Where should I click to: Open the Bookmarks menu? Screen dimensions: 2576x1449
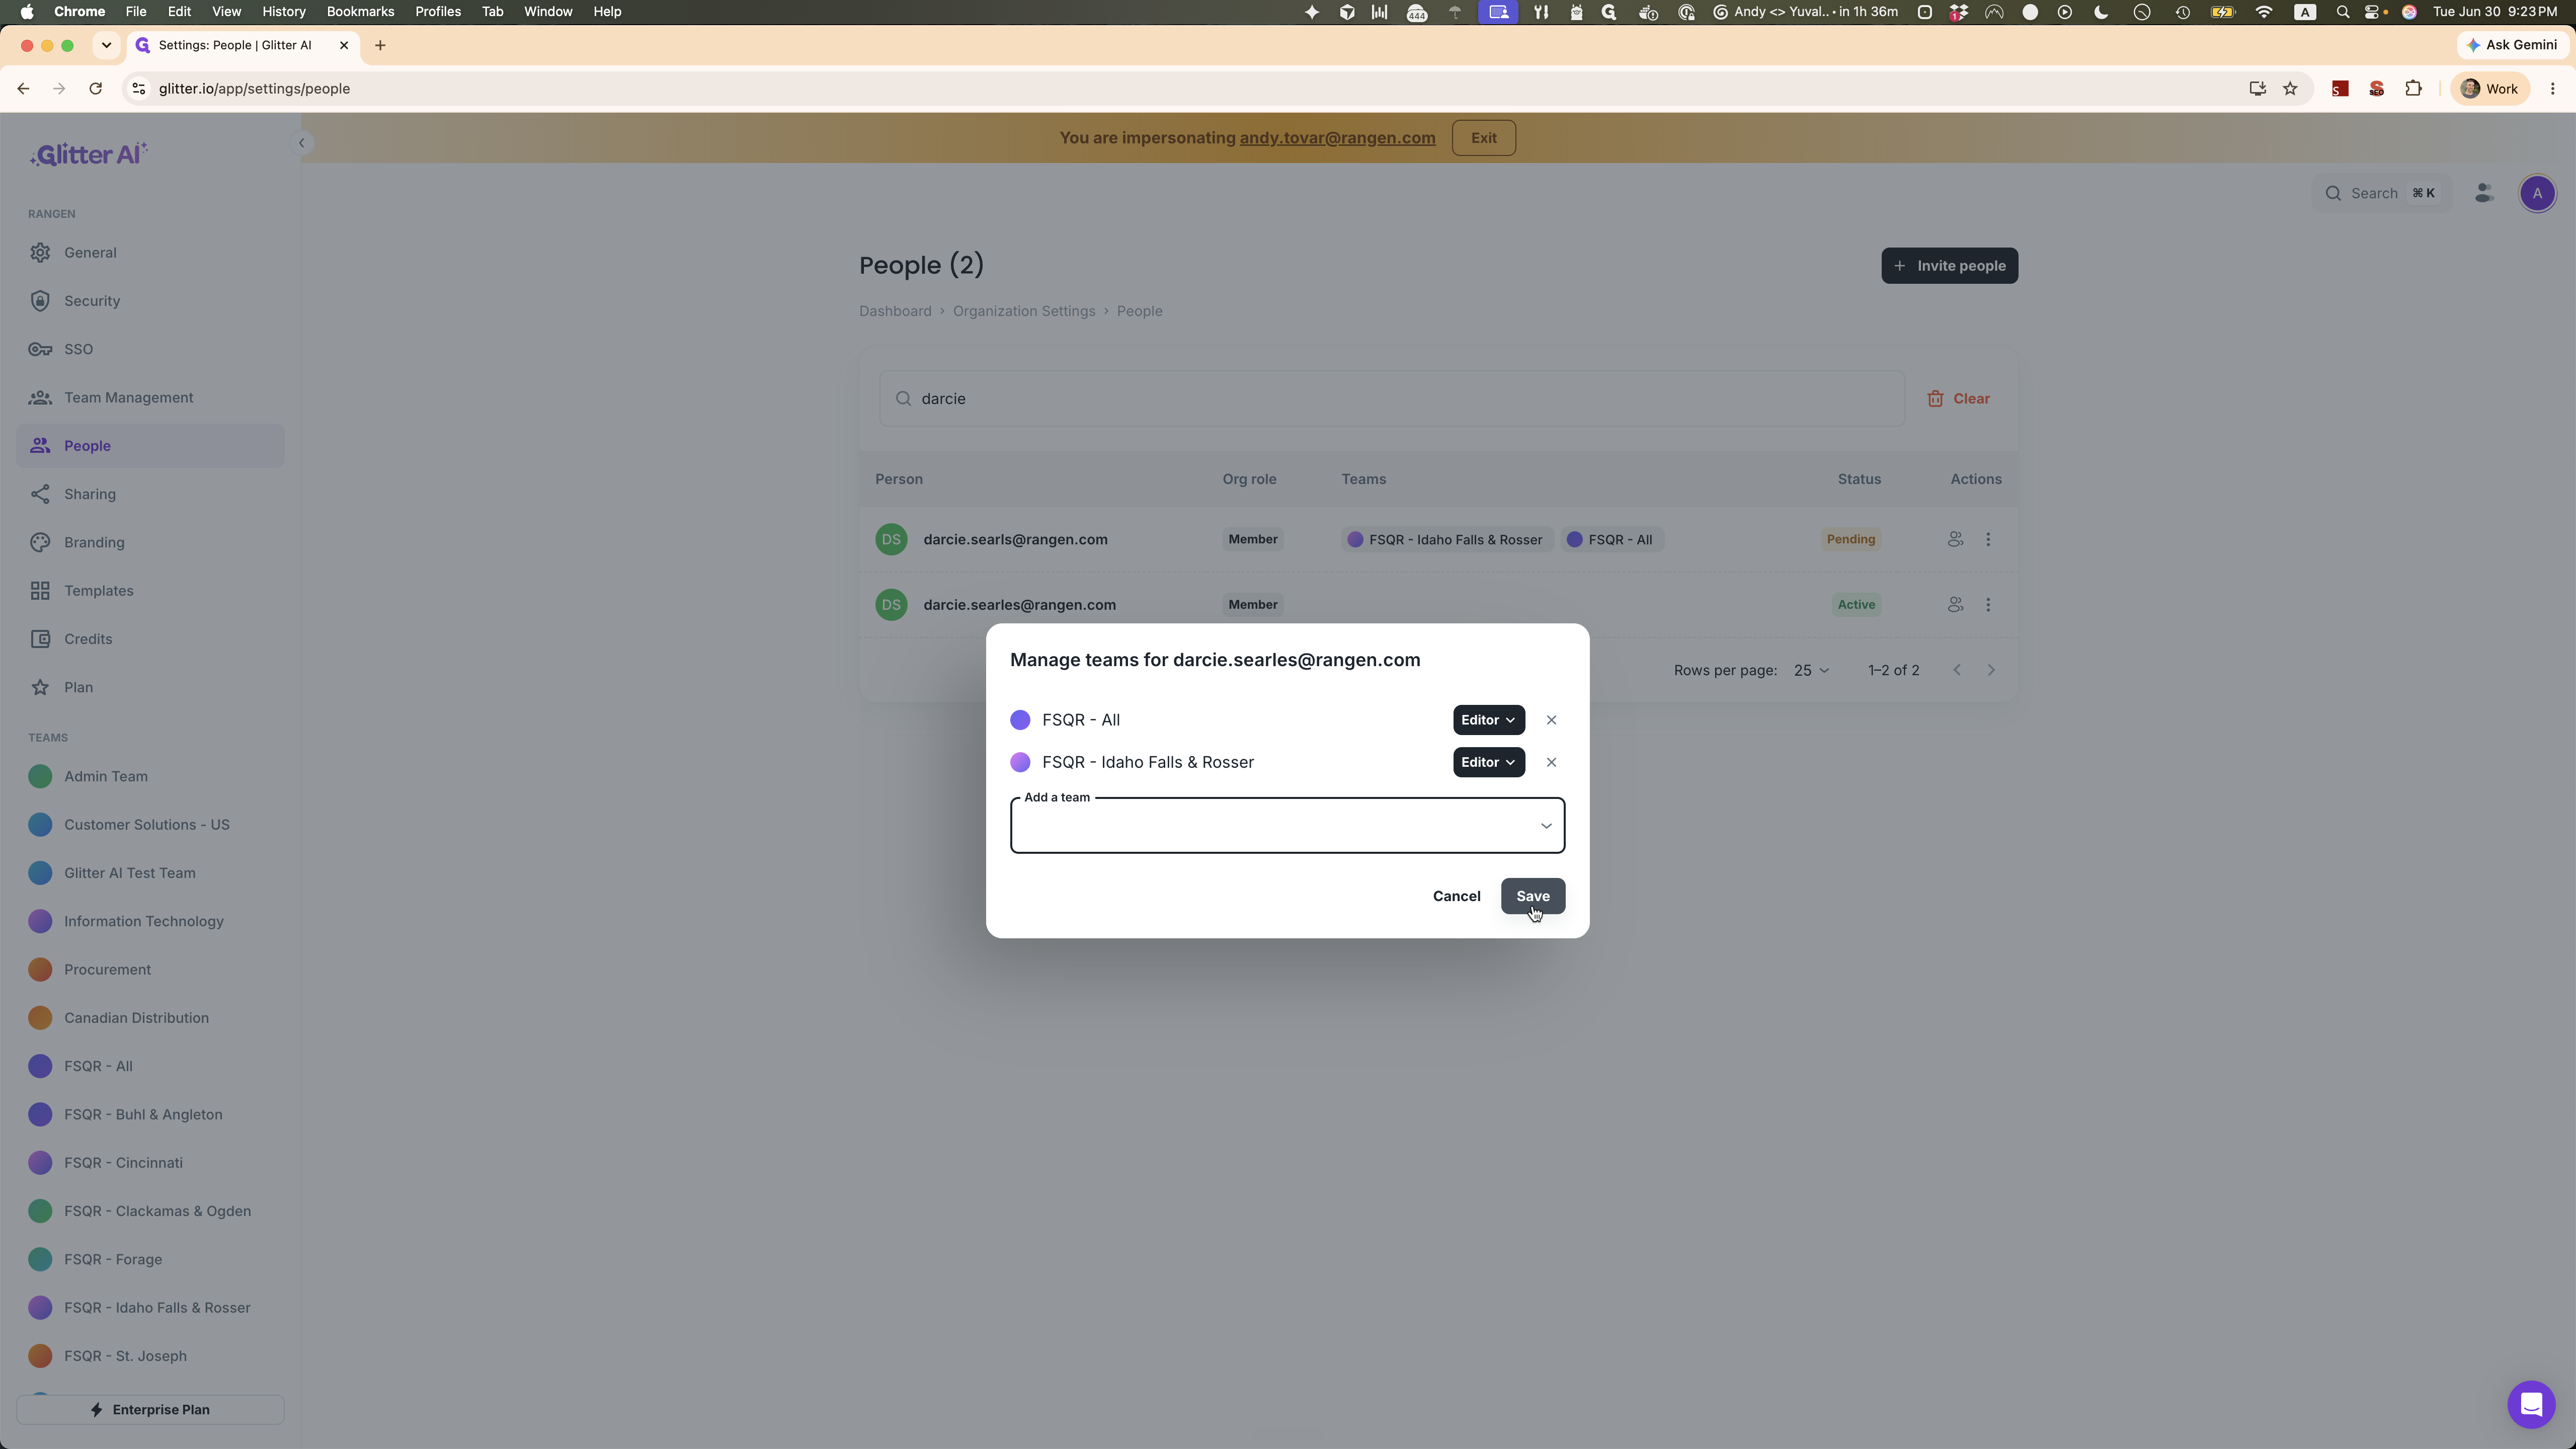360,12
